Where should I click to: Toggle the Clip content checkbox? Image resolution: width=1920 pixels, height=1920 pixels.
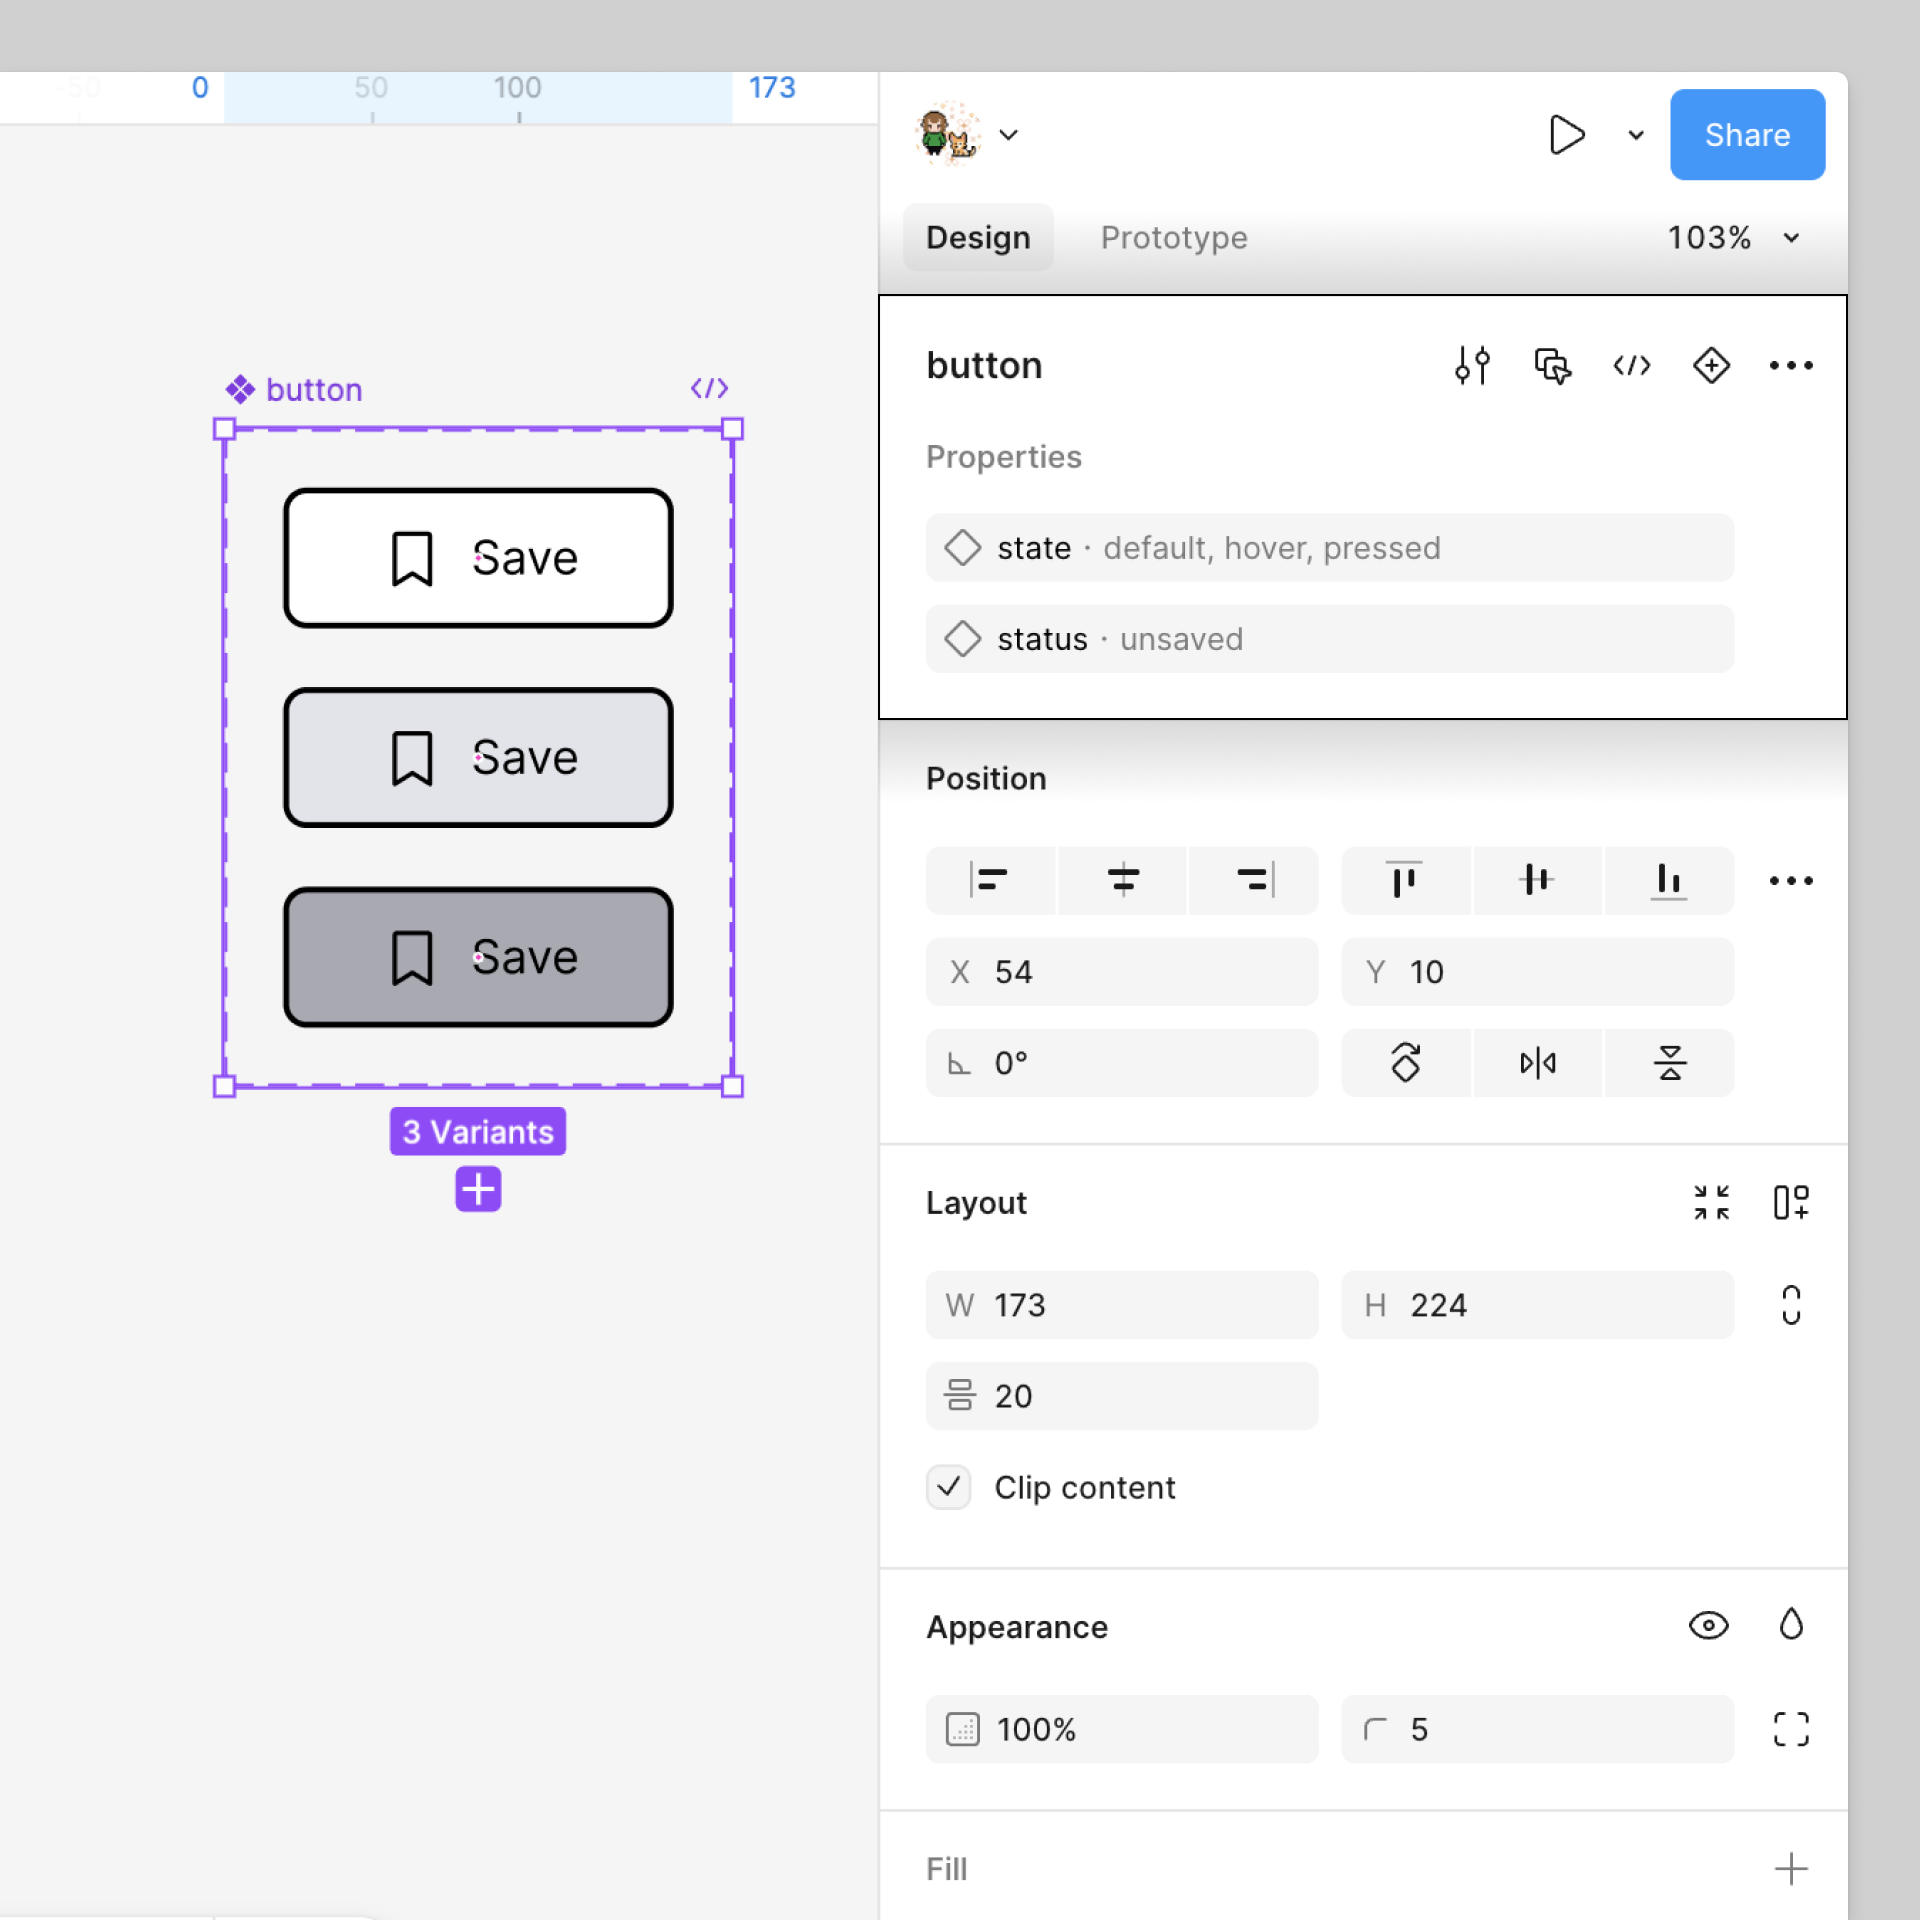[948, 1487]
